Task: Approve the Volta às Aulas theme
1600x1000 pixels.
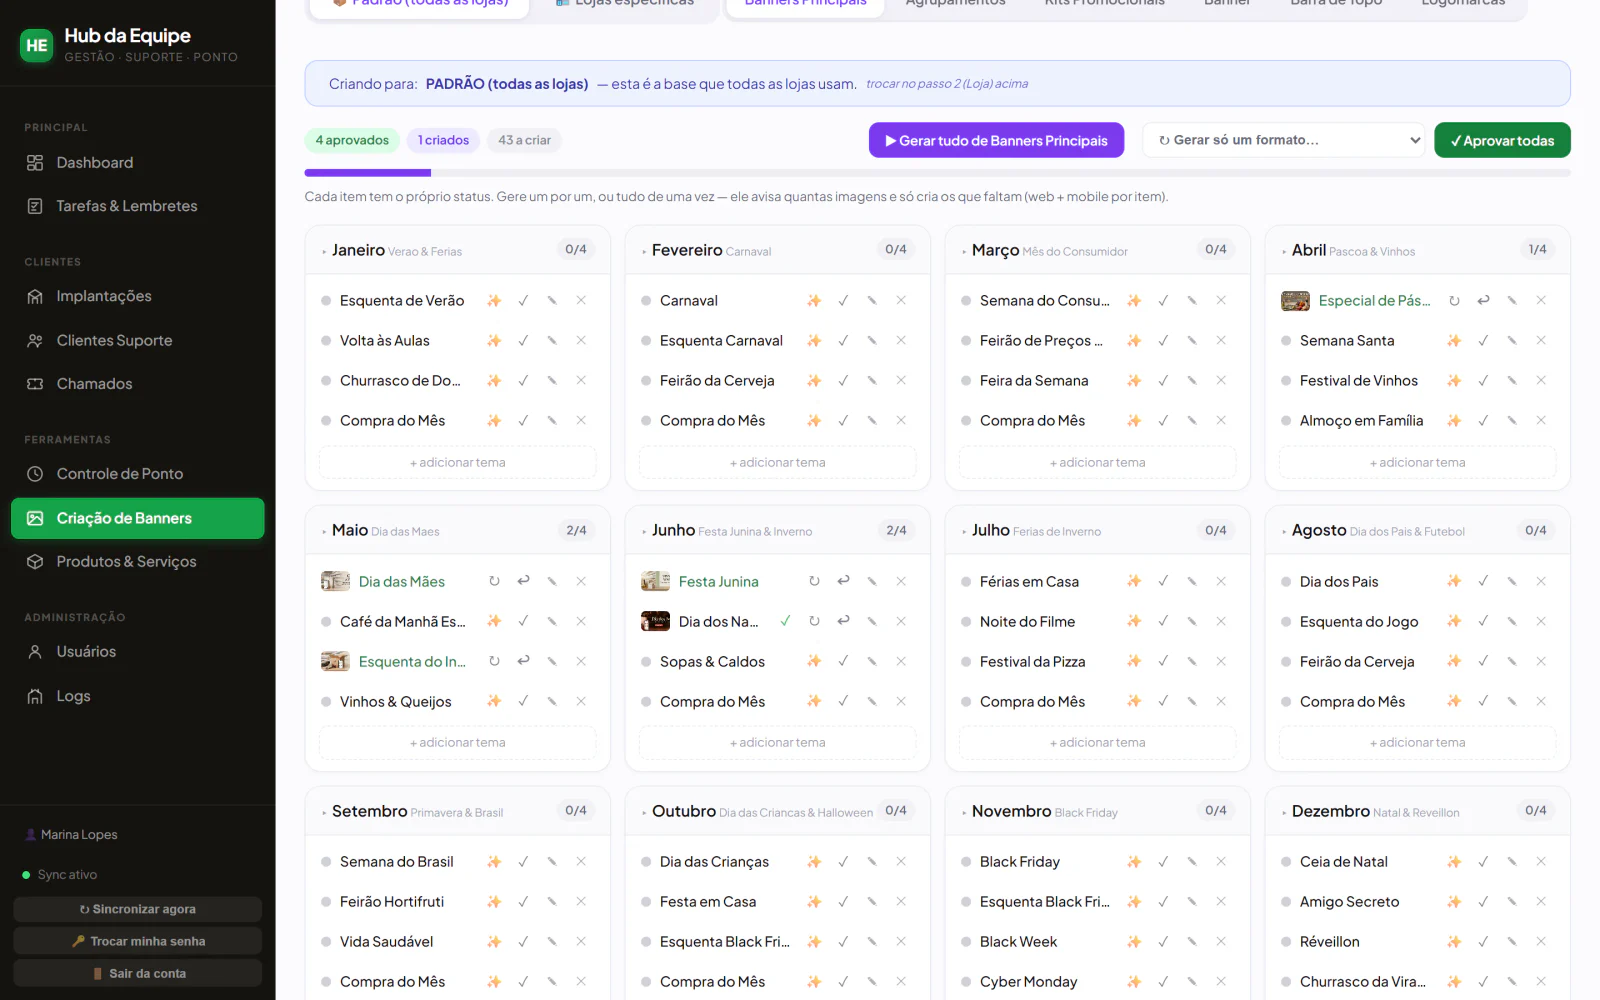Action: coord(523,341)
